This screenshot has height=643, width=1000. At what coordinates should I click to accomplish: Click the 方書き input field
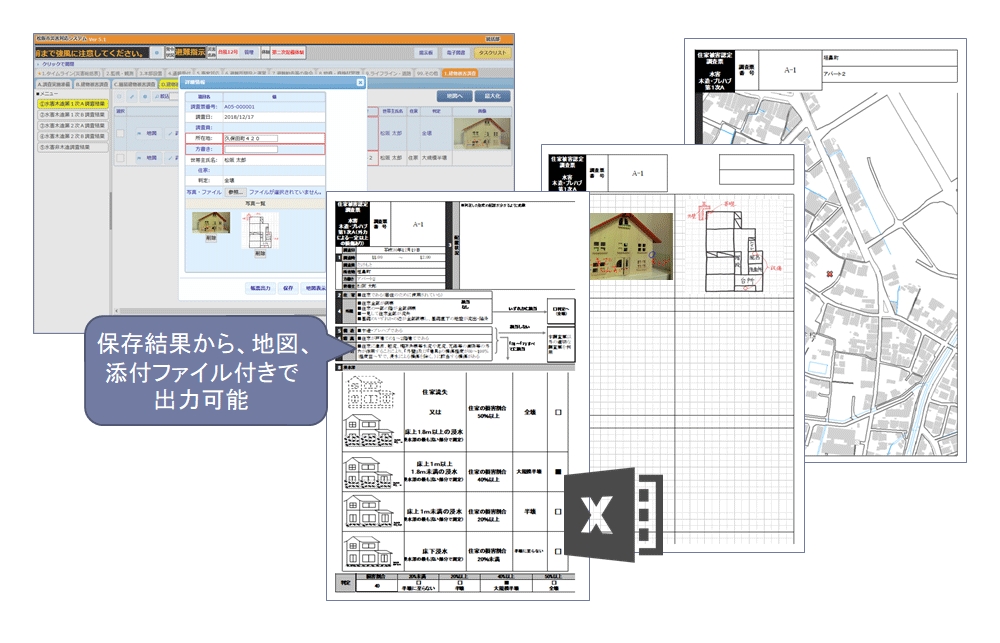[251, 149]
